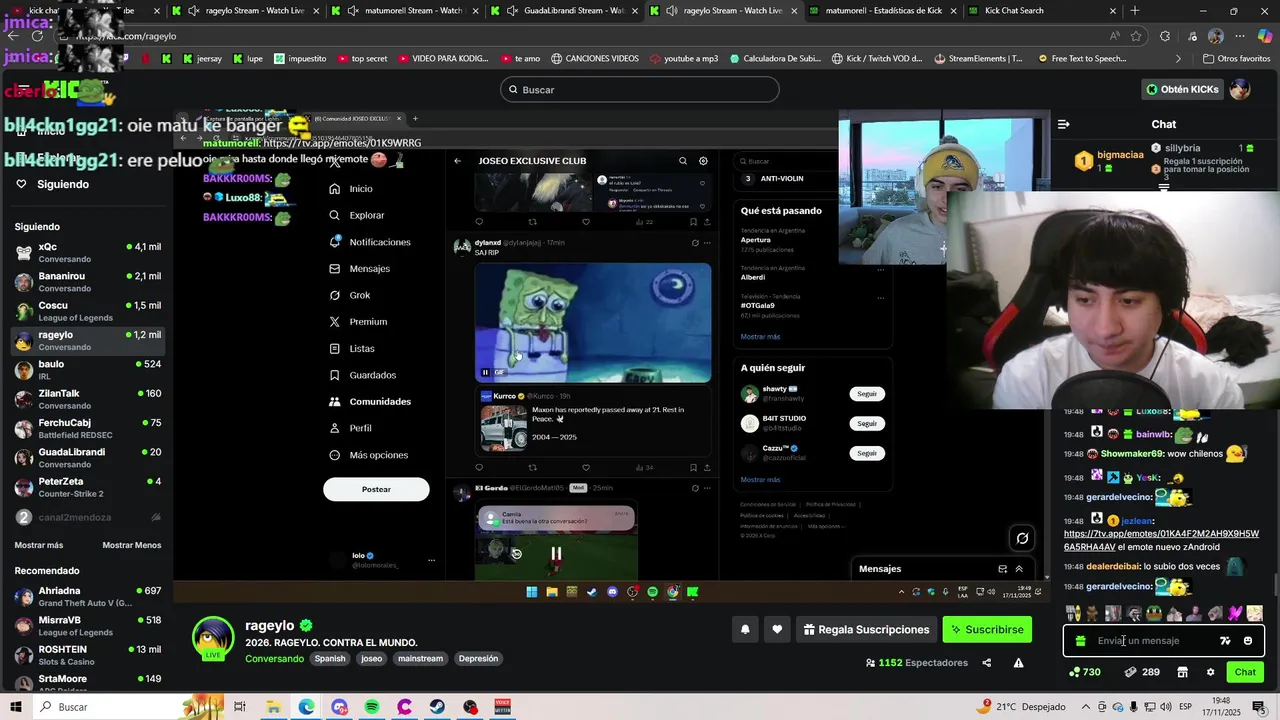Open Coscu channel in sidebar

coord(88,311)
